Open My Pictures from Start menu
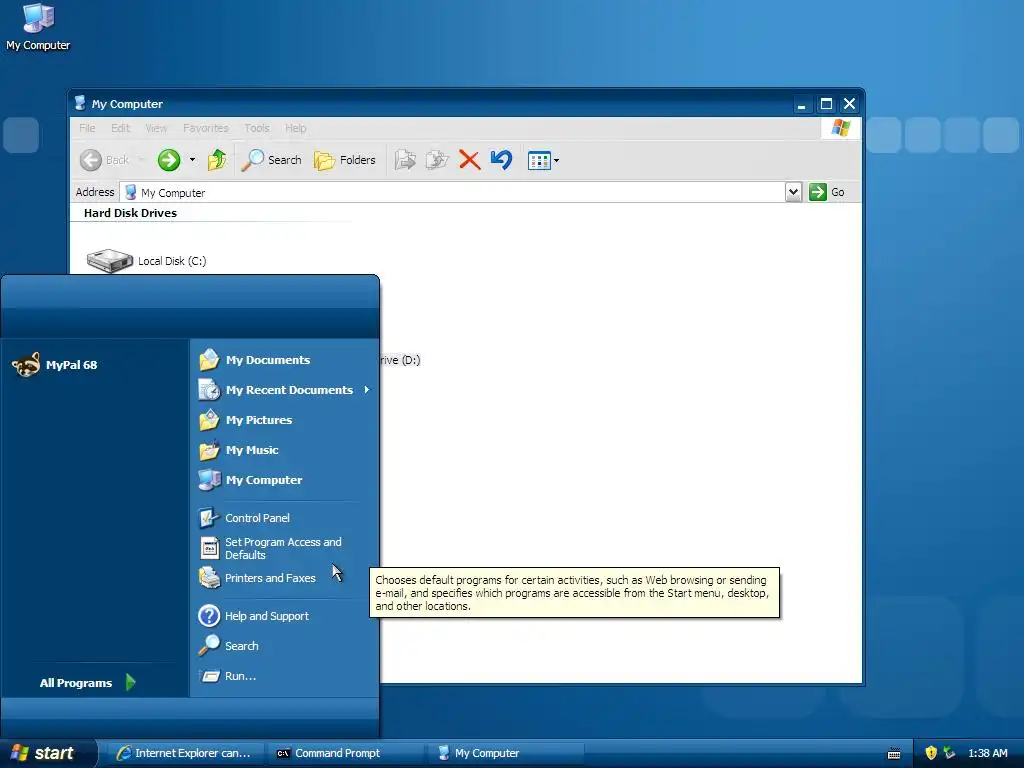This screenshot has height=768, width=1024. (259, 420)
